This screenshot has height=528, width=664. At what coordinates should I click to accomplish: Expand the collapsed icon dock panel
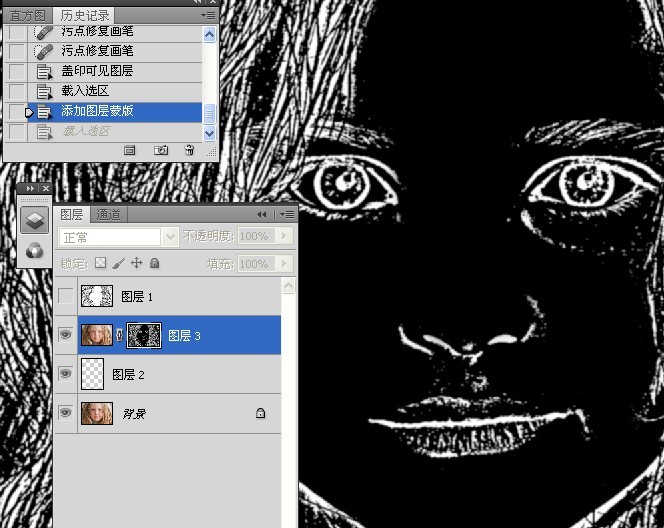[30, 188]
